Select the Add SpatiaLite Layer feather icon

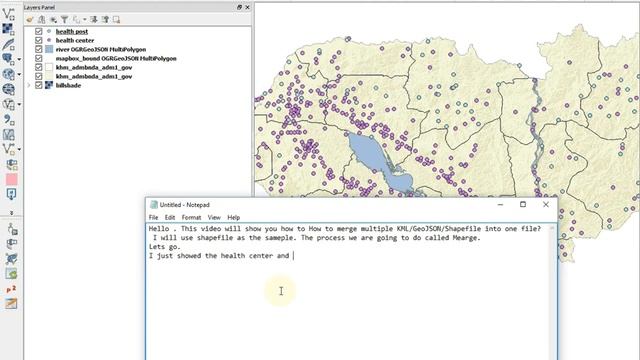click(x=8, y=44)
